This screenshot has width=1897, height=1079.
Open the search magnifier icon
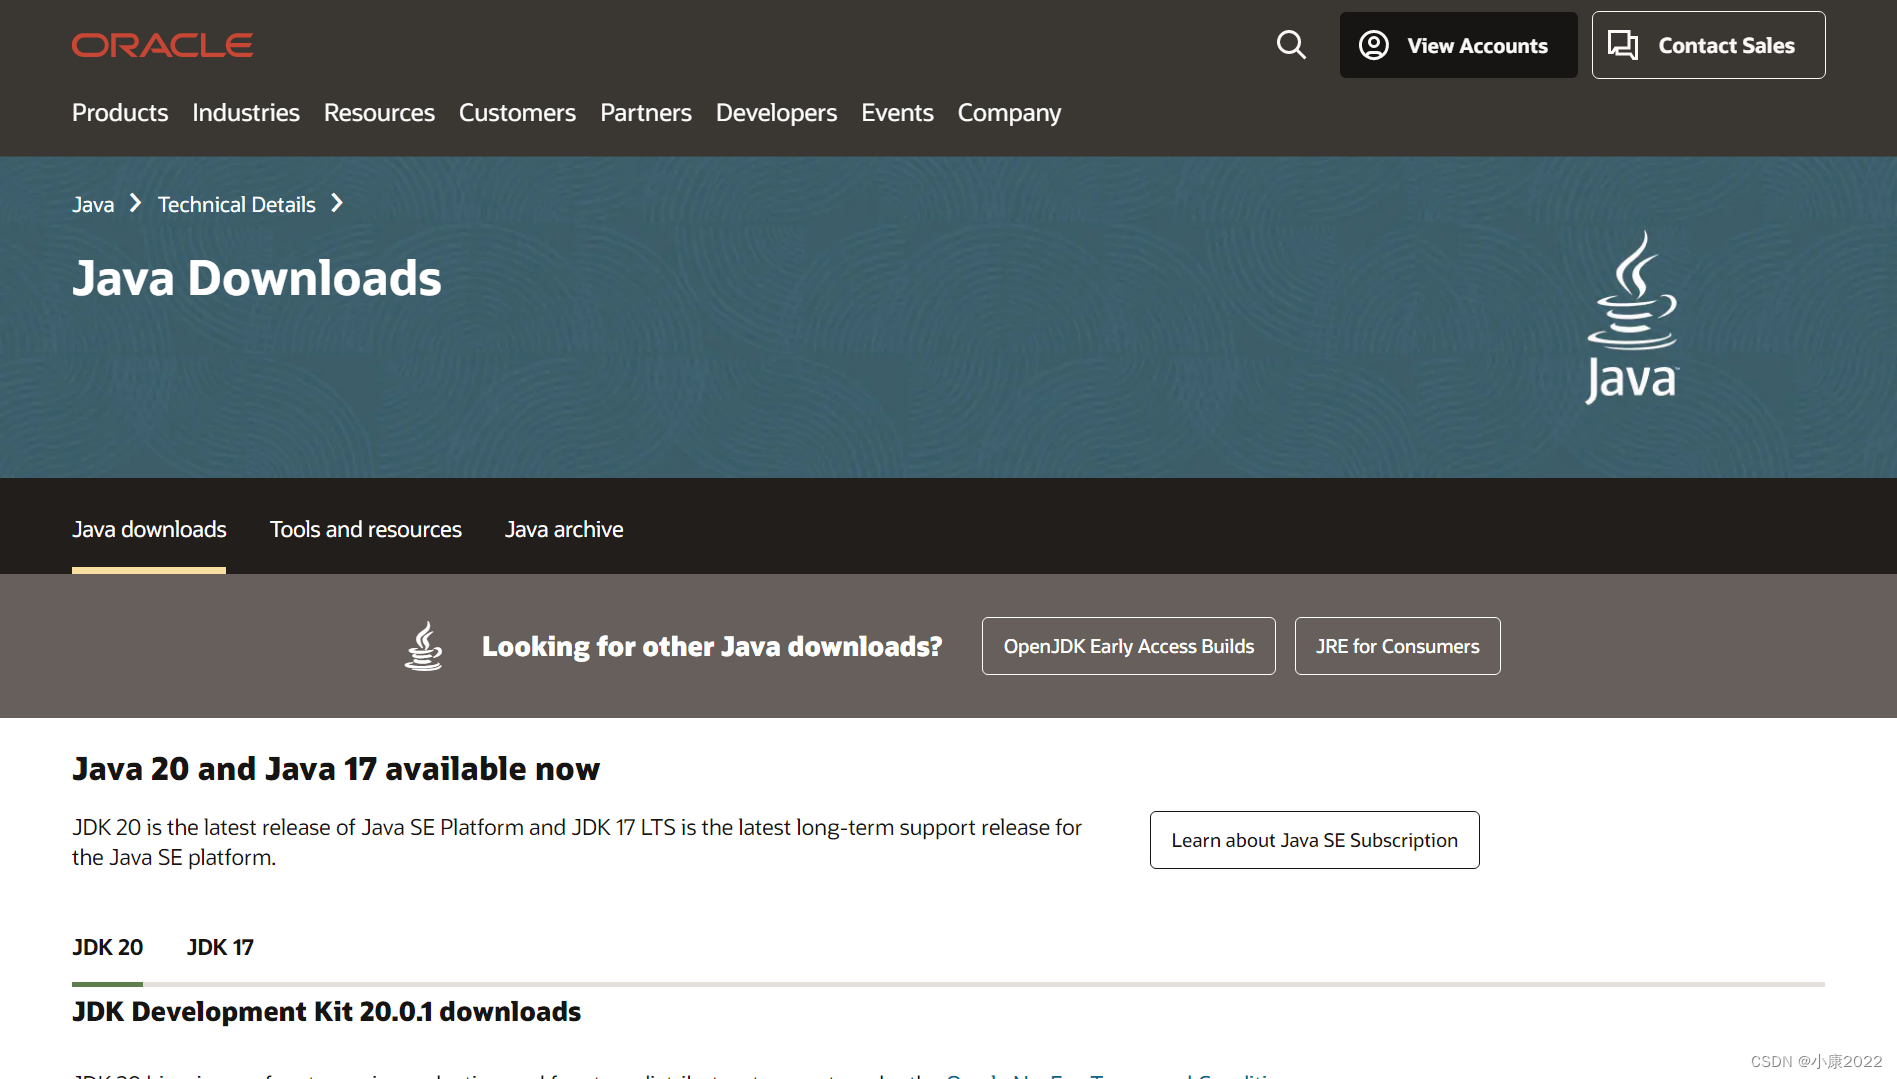pyautogui.click(x=1291, y=45)
